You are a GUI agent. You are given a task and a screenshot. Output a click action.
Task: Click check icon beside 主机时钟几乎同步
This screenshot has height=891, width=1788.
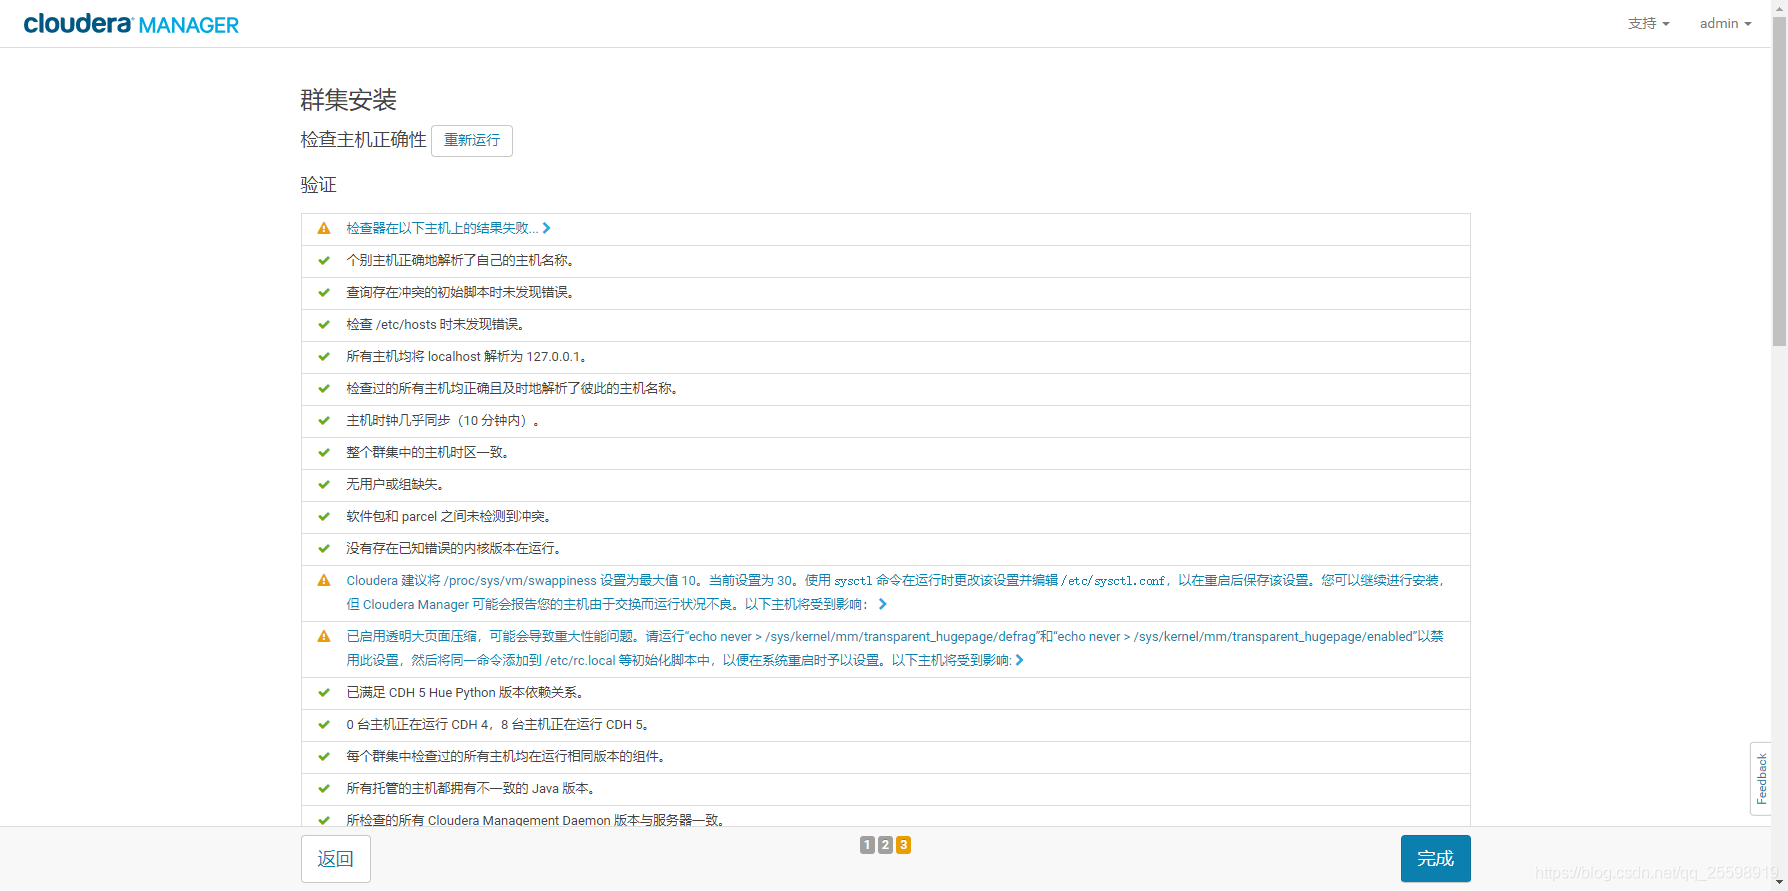coord(324,421)
